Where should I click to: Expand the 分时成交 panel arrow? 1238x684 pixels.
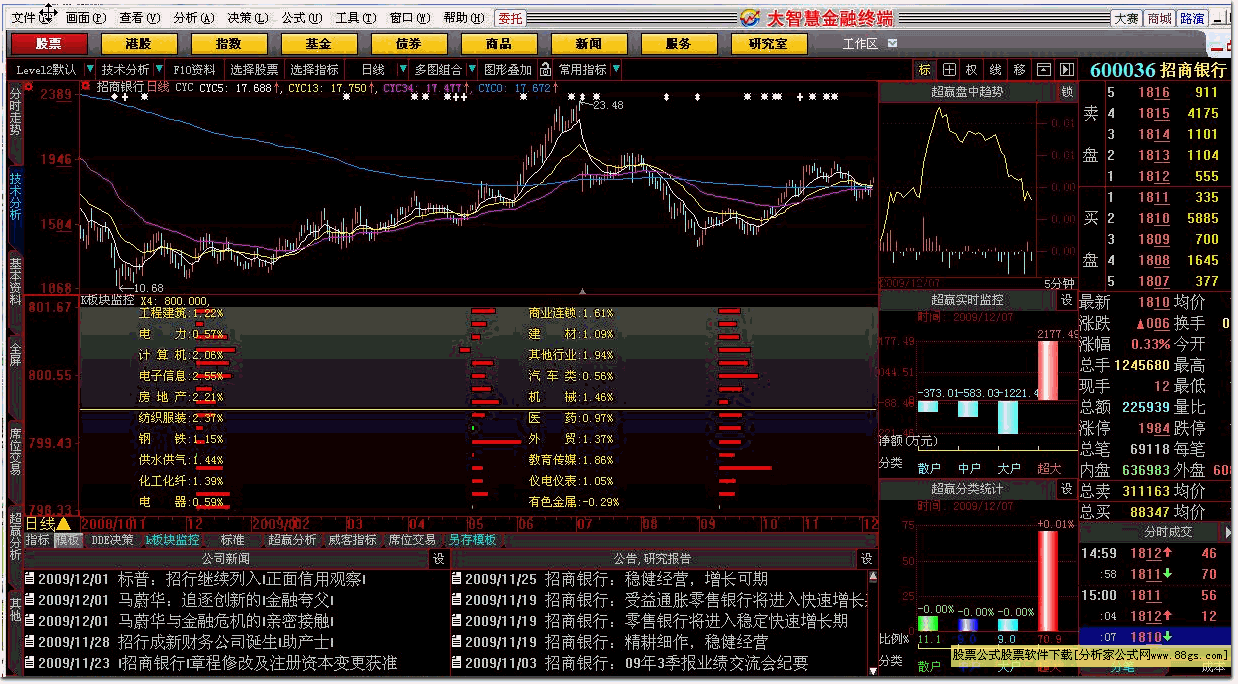[1227, 532]
